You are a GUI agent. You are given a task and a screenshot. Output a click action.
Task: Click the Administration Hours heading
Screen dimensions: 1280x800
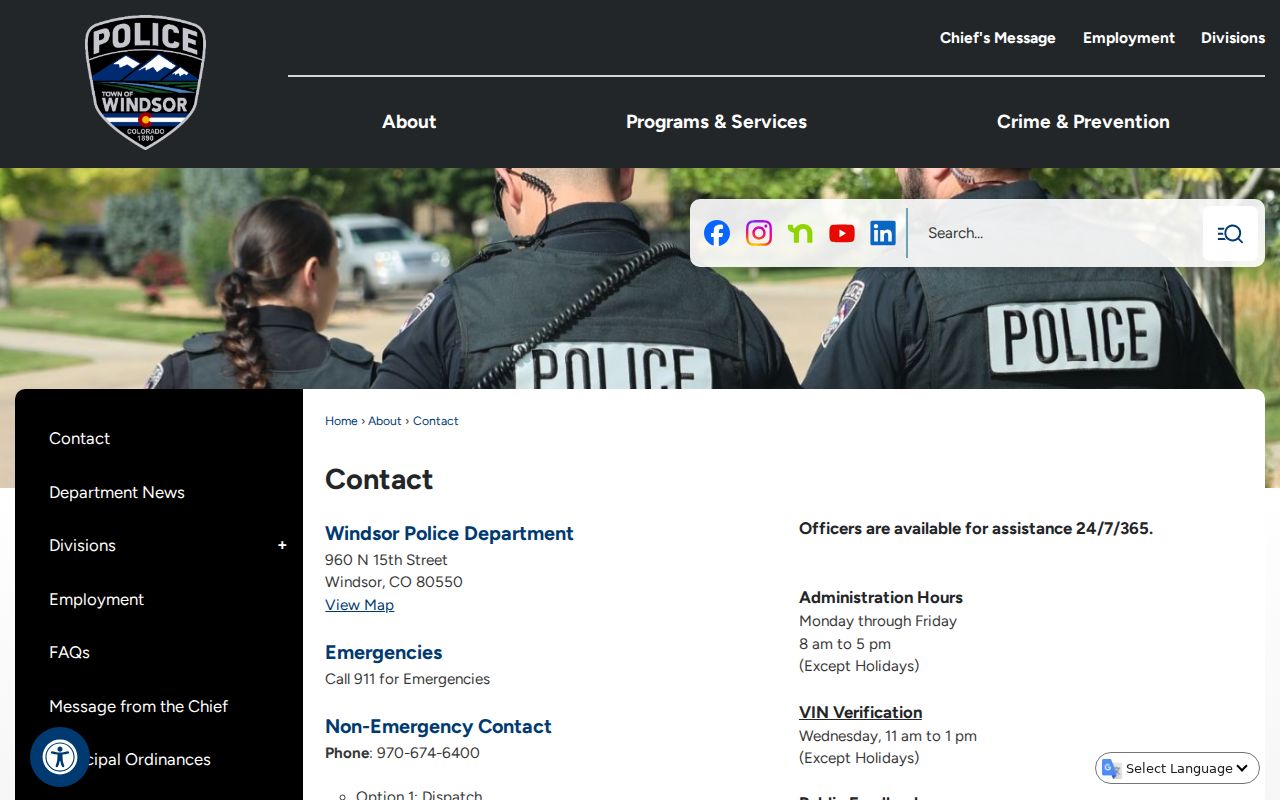tap(881, 597)
